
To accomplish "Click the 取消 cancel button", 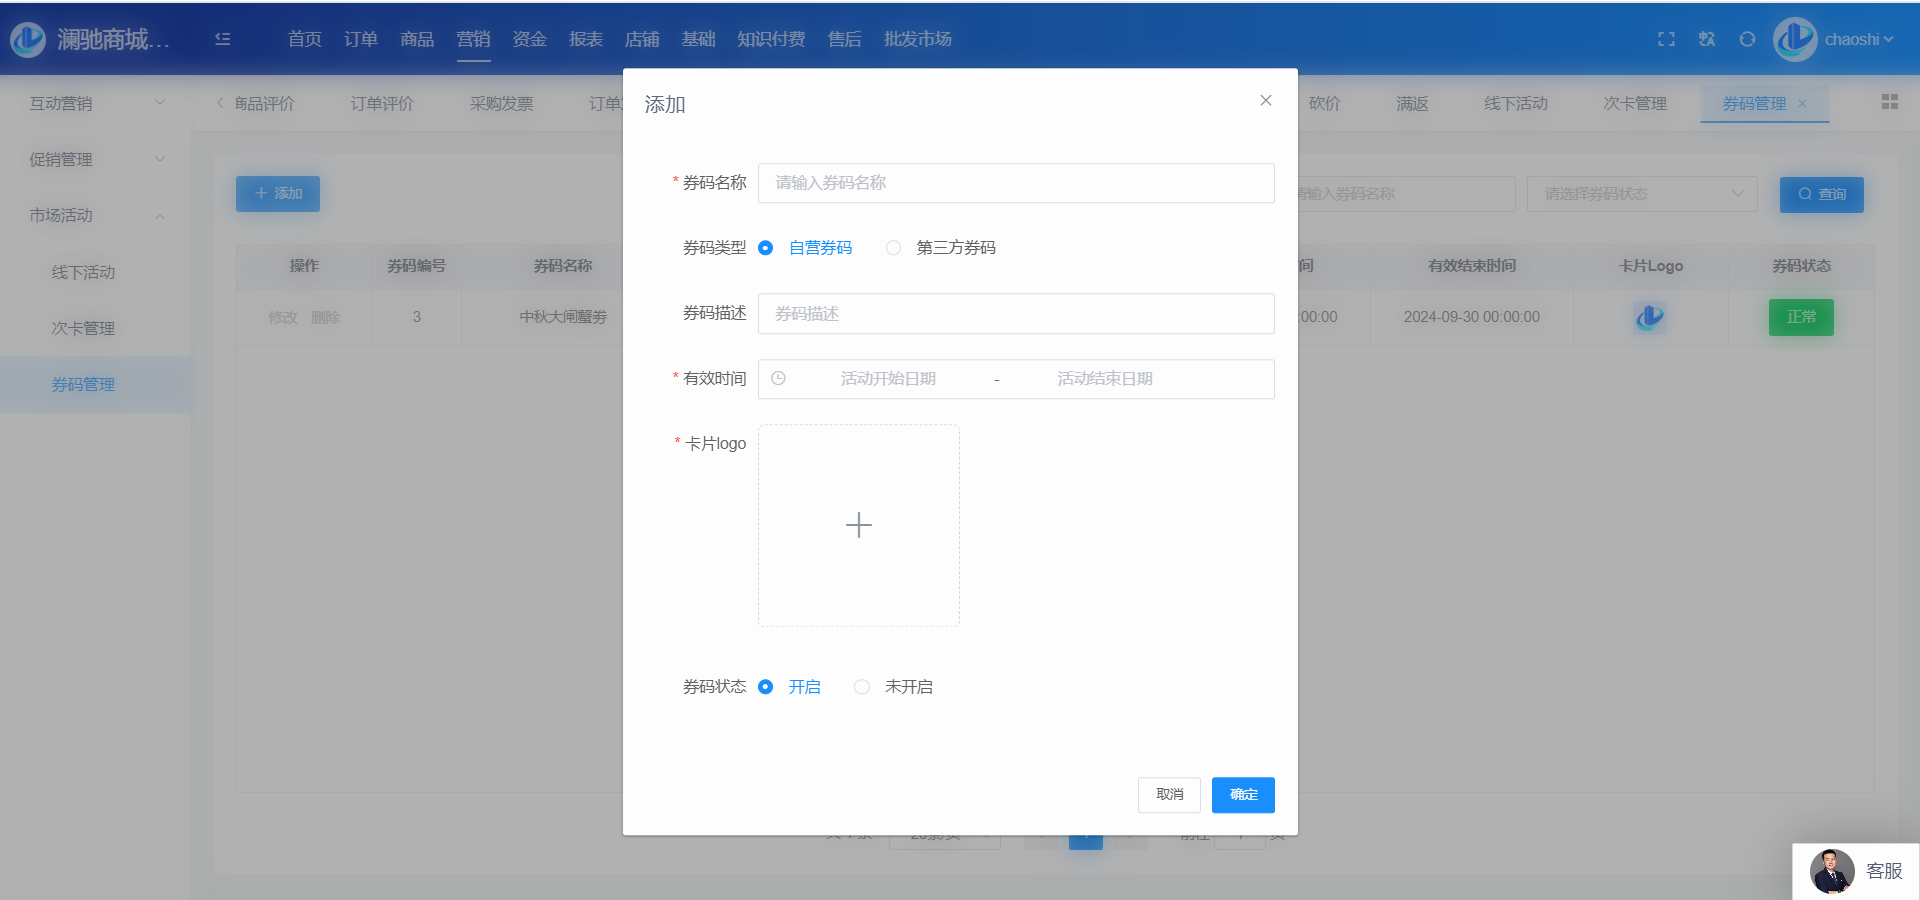I will pyautogui.click(x=1169, y=795).
